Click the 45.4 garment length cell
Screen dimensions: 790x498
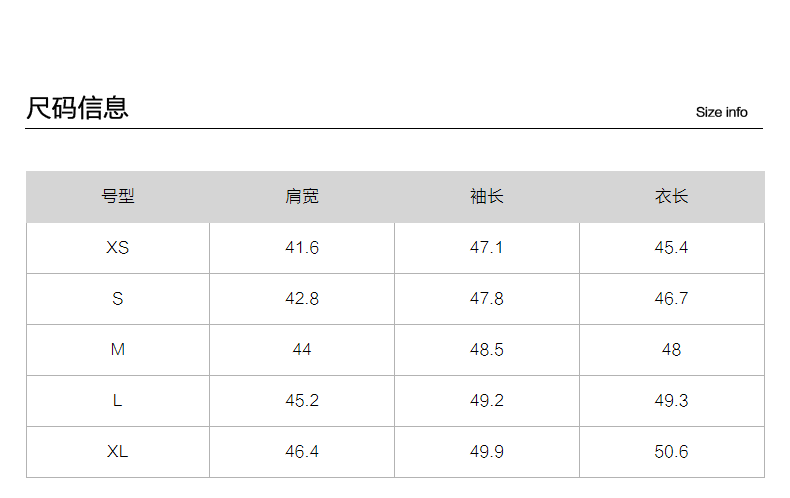[x=672, y=247]
